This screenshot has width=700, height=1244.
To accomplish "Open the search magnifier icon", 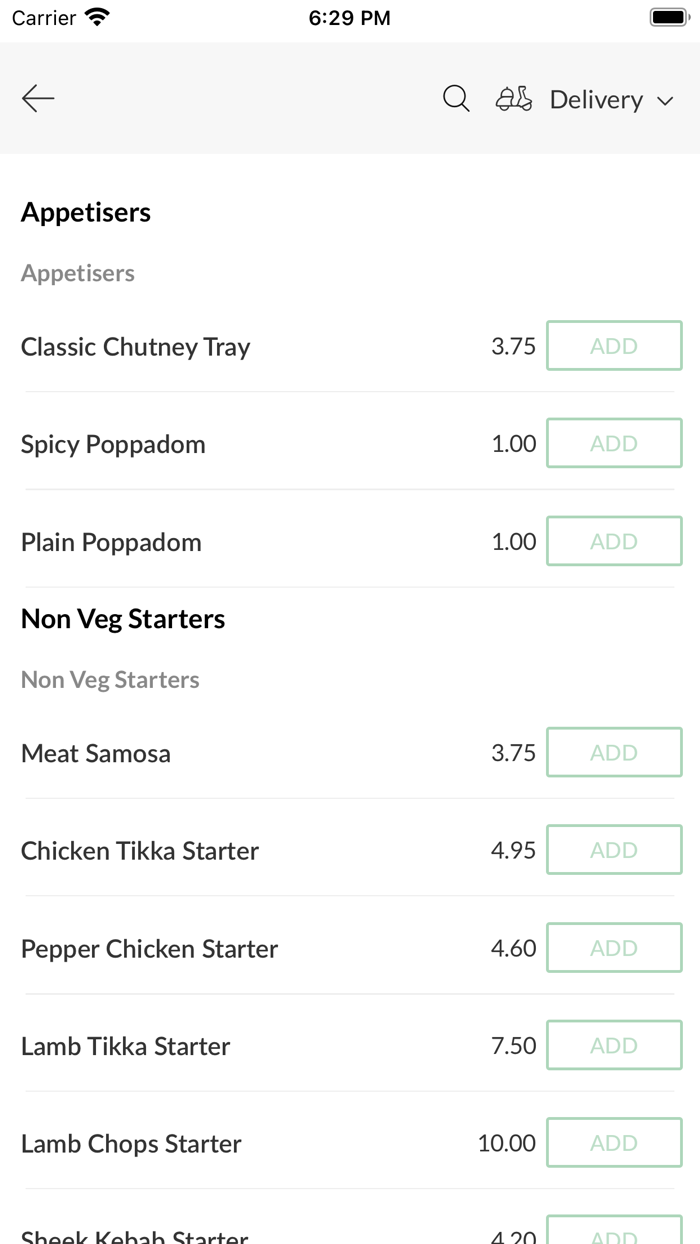I will point(456,98).
